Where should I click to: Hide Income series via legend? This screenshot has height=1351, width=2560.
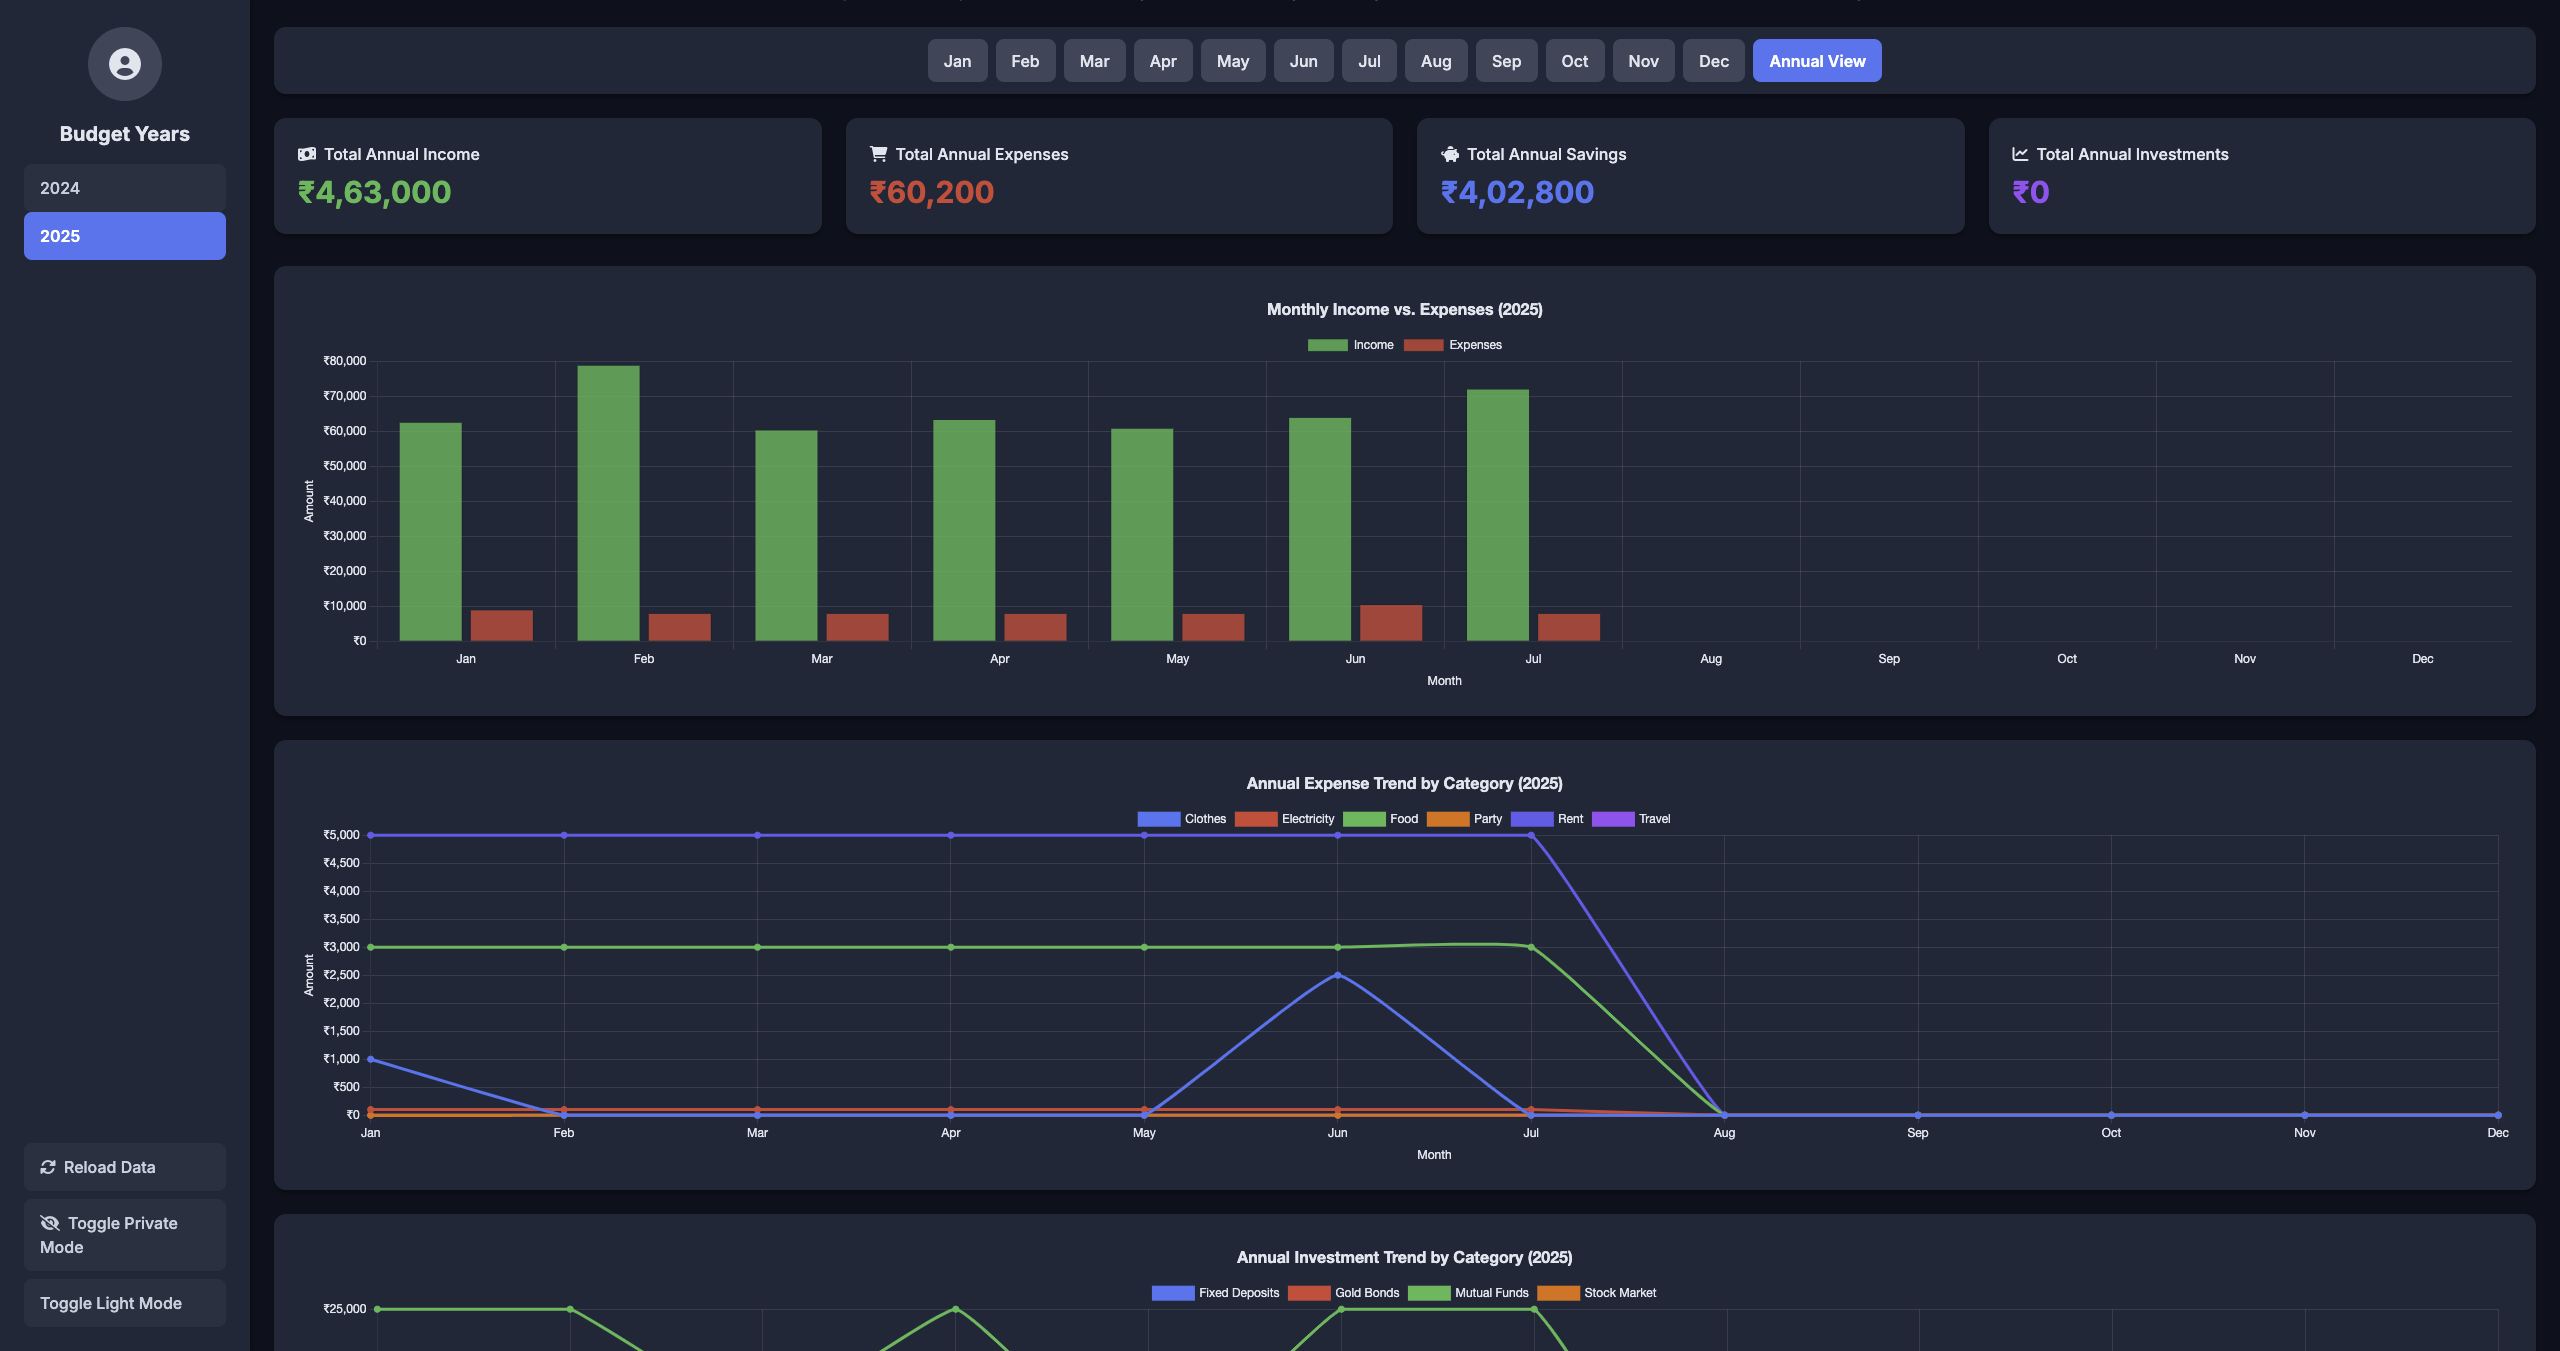[x=1351, y=345]
